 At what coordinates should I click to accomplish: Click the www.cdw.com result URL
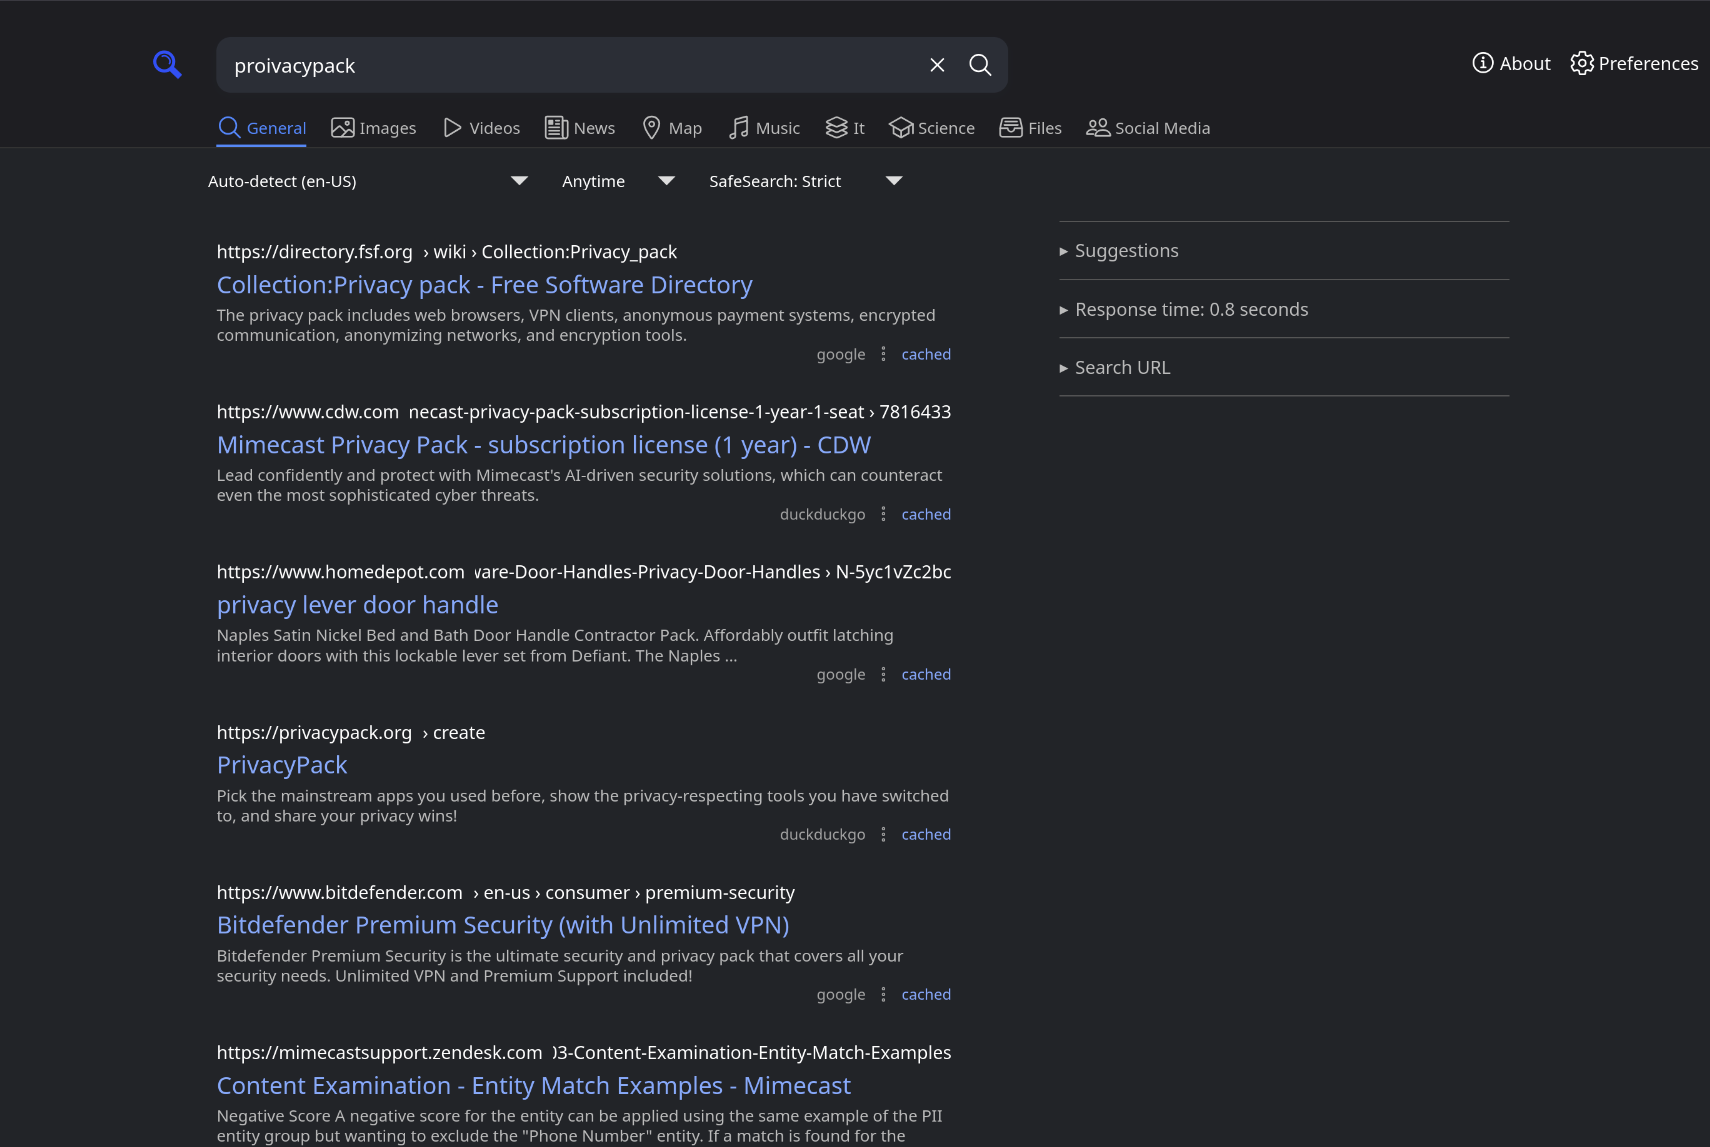[x=584, y=412]
